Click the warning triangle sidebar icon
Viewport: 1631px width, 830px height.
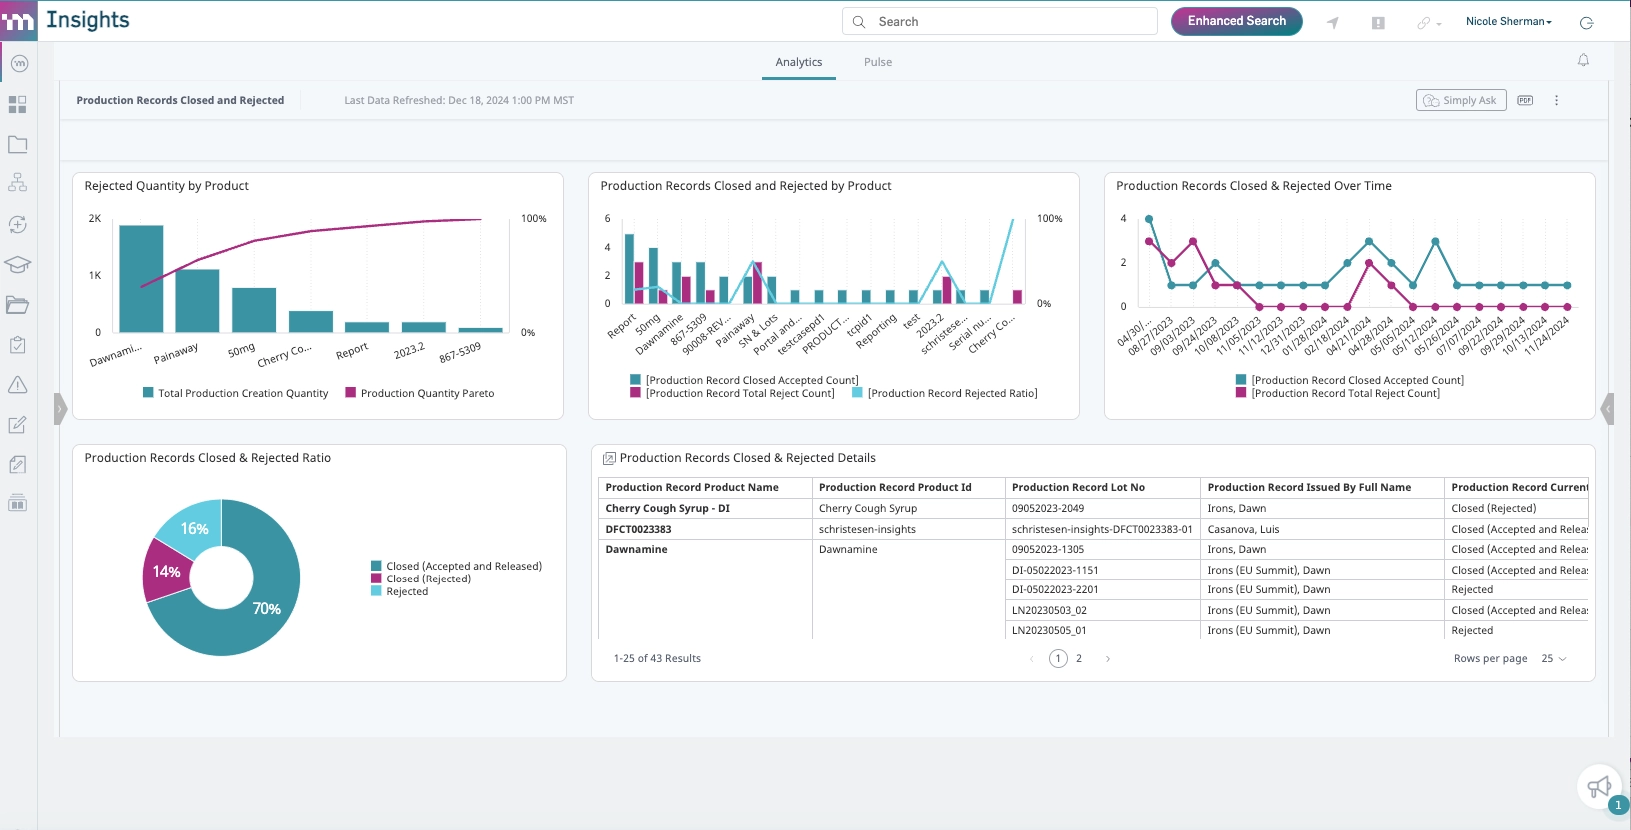[17, 385]
